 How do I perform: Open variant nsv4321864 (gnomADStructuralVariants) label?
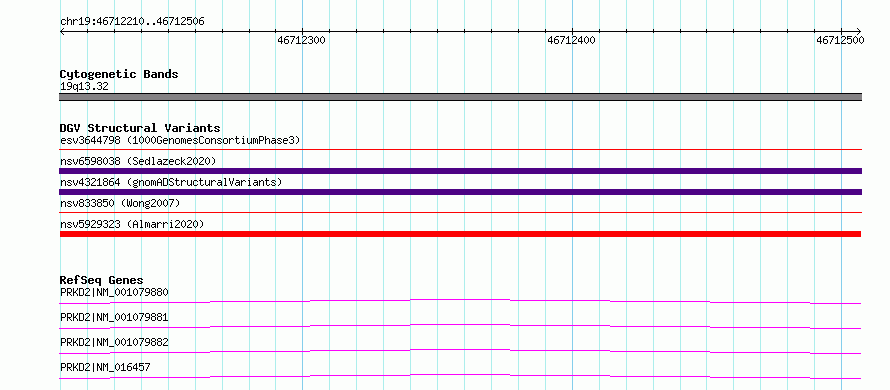171,182
